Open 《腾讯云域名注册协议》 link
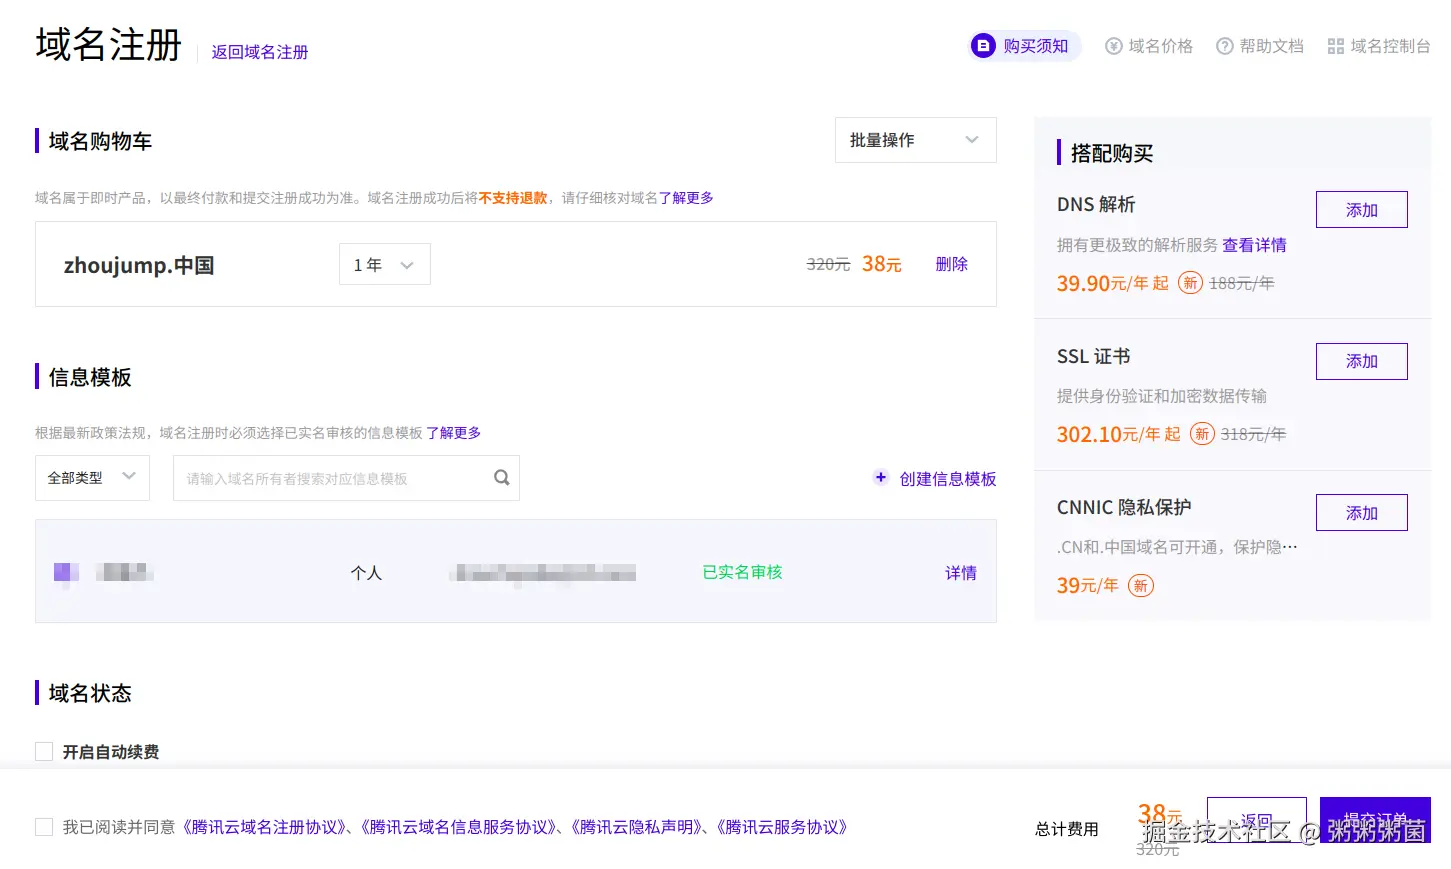 click(x=265, y=827)
